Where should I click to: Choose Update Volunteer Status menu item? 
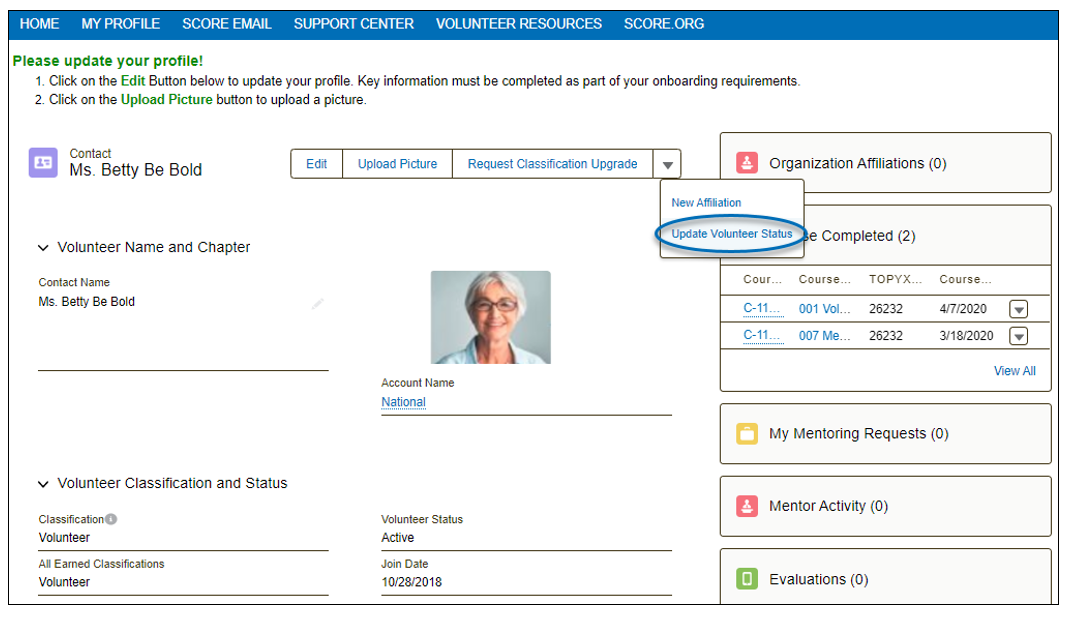coord(732,234)
